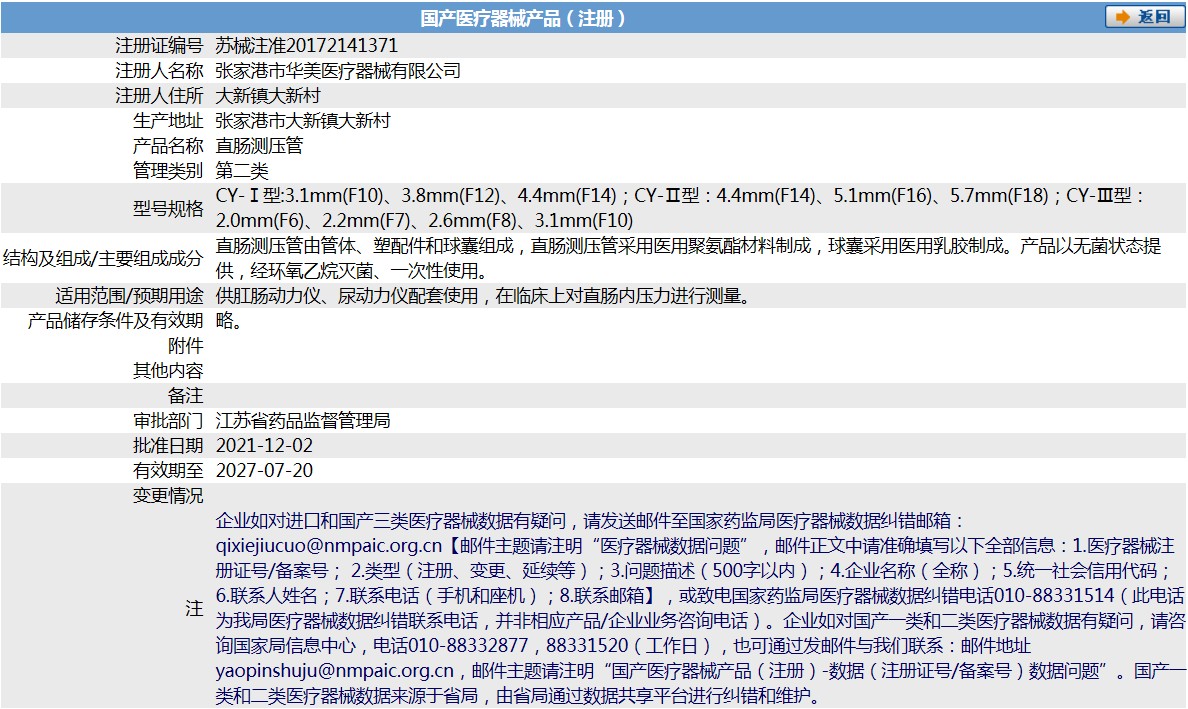Click the 注册人名称 label

159,70
